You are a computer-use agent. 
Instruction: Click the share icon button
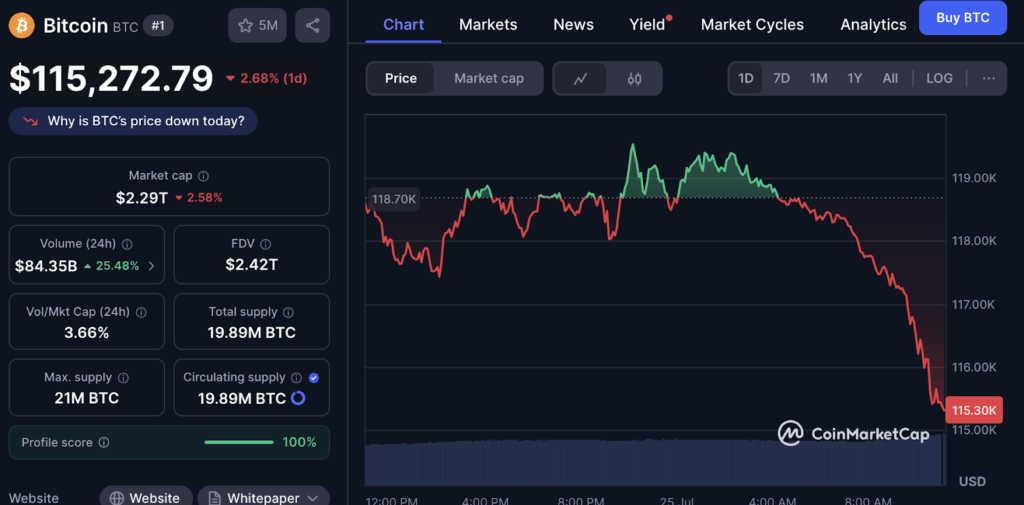pos(313,25)
